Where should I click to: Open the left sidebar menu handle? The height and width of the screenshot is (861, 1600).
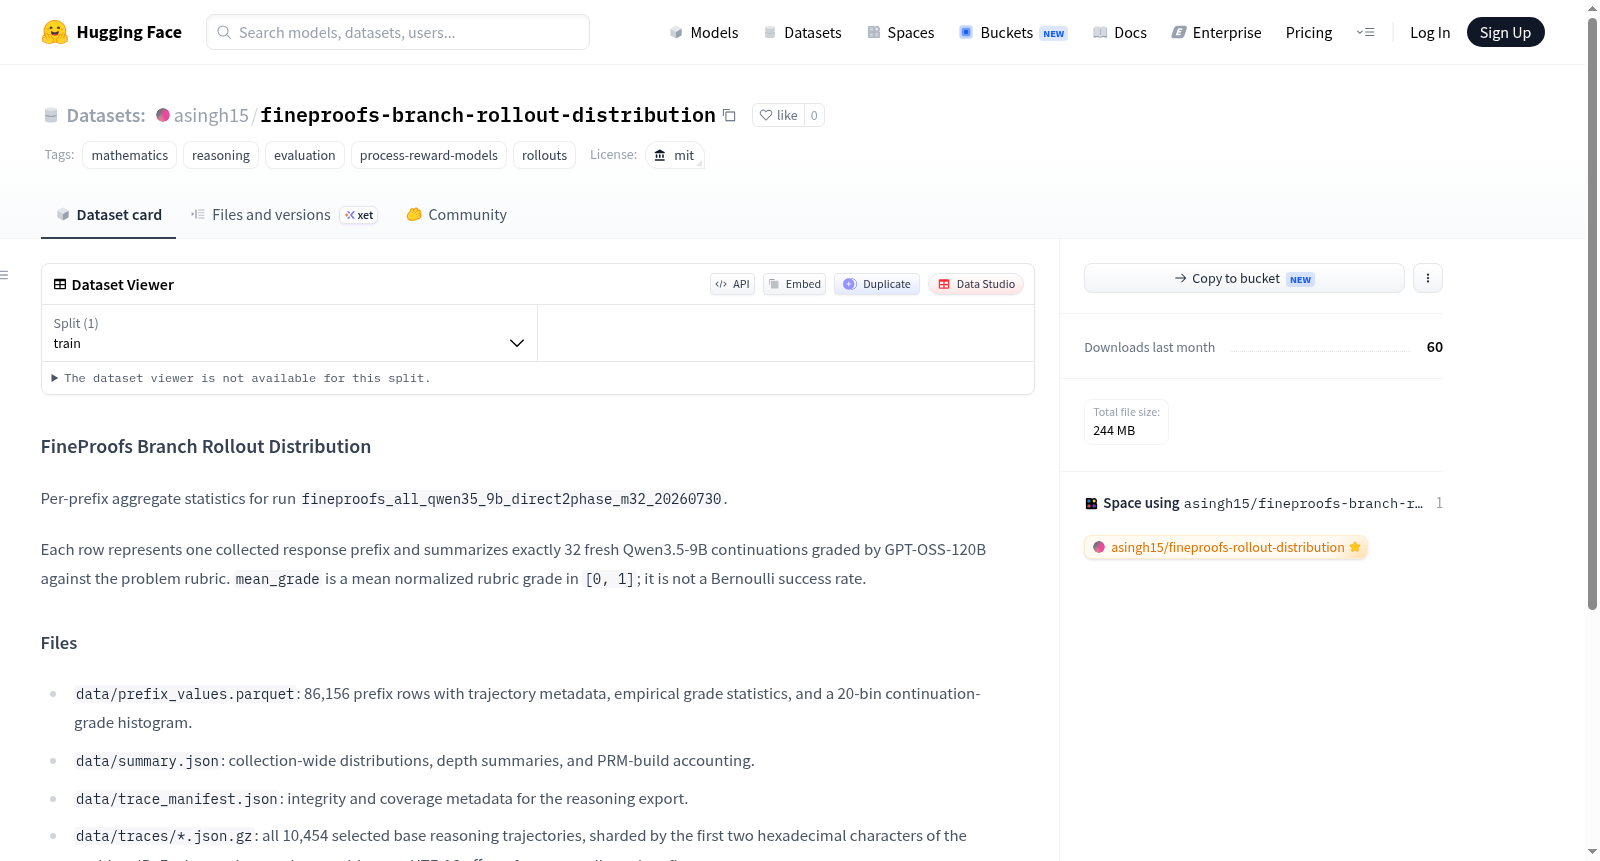click(4, 275)
